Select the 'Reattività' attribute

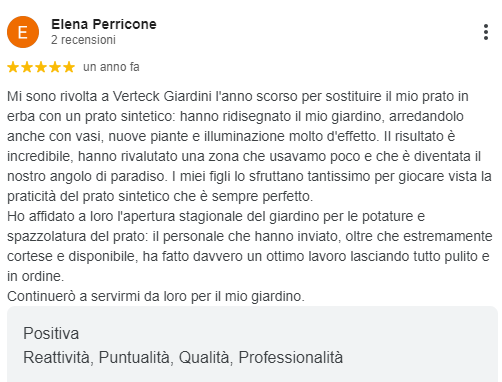(58, 357)
